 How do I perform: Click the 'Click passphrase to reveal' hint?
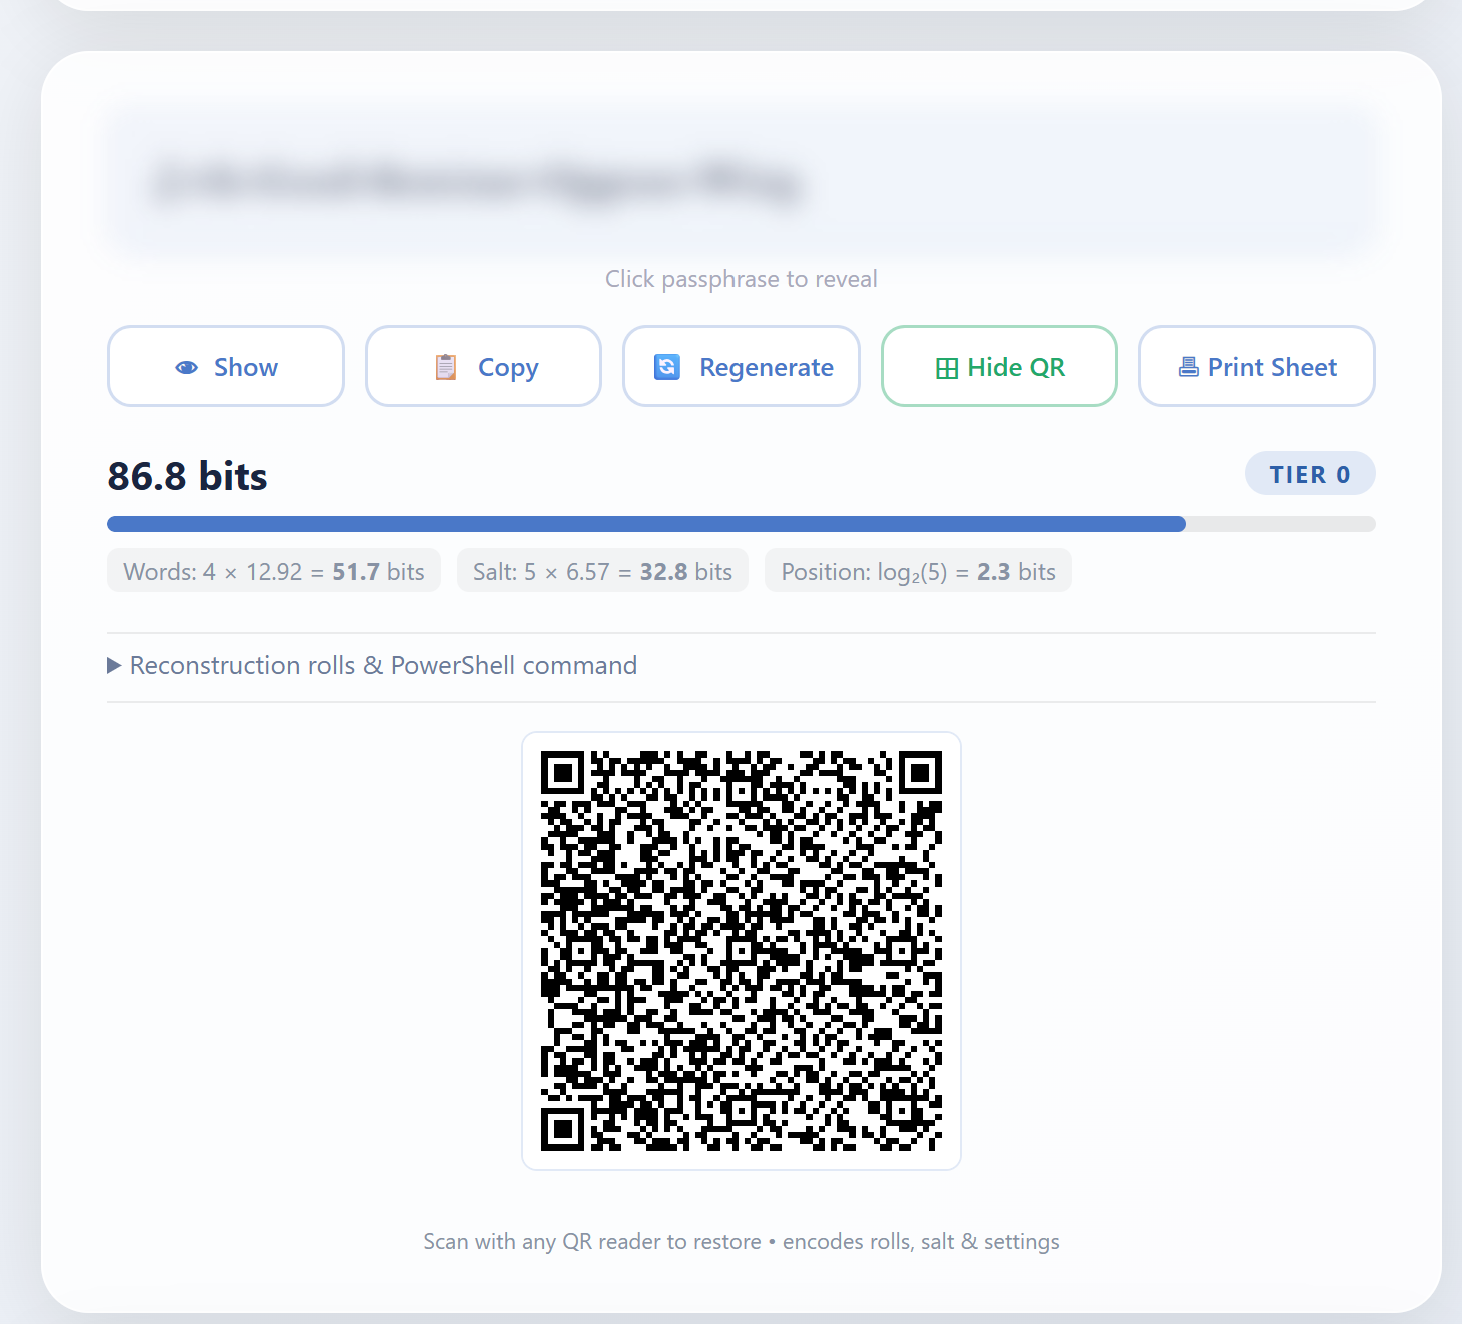741,279
